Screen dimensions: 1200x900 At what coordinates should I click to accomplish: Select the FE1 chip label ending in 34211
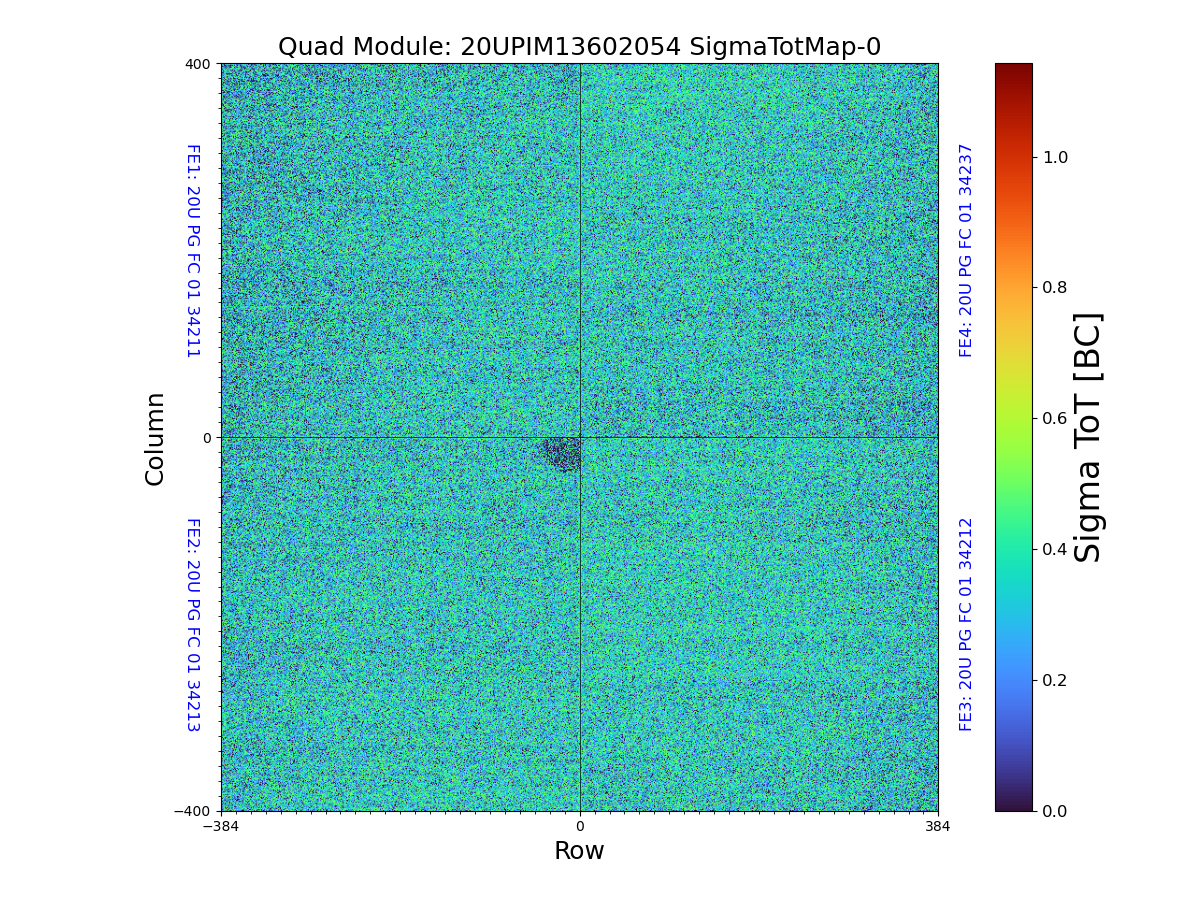(x=193, y=251)
